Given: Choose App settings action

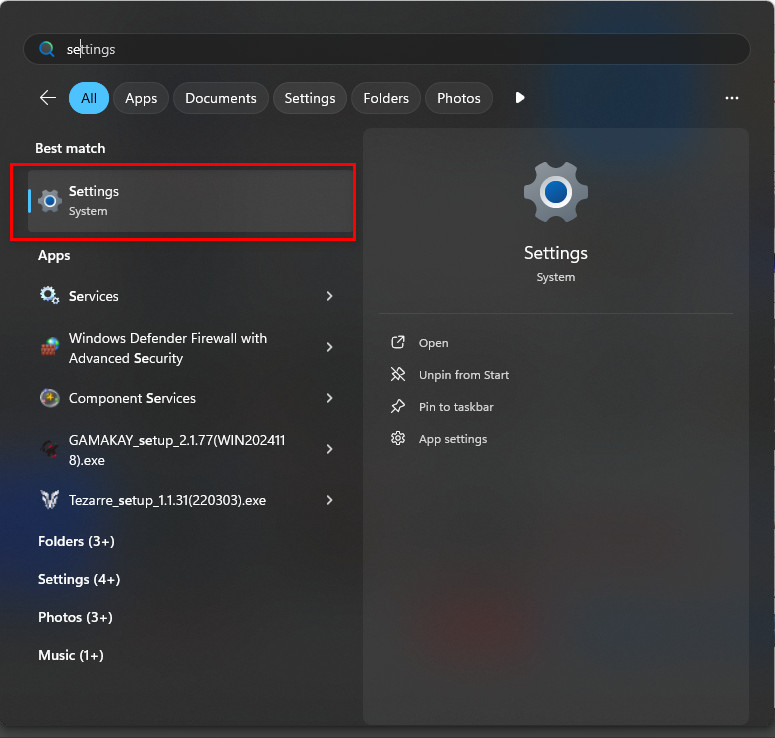Looking at the screenshot, I should tap(453, 439).
